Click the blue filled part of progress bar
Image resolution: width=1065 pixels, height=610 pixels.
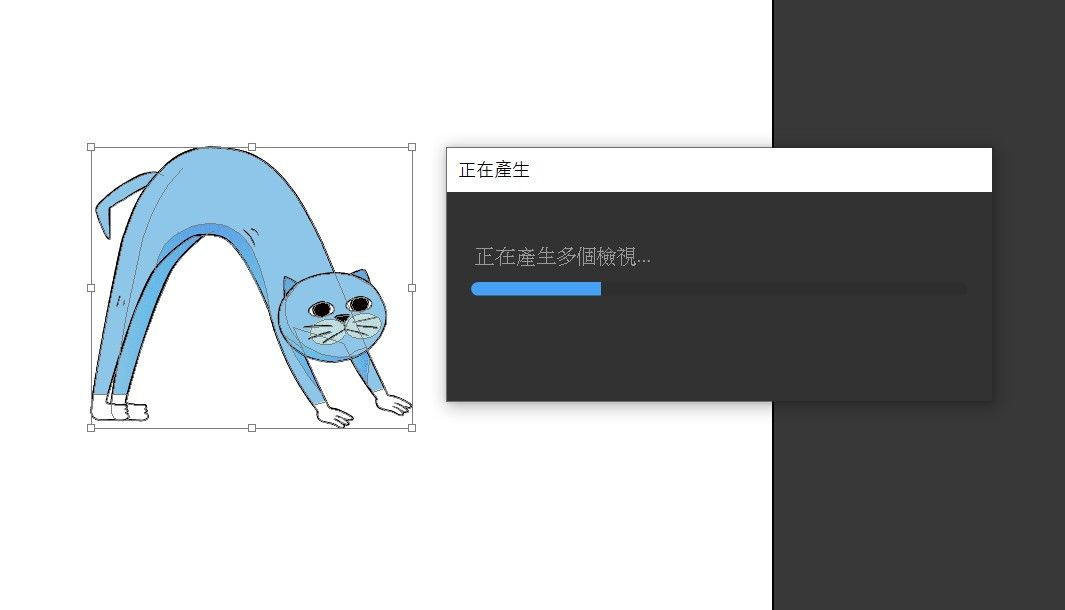(x=535, y=289)
